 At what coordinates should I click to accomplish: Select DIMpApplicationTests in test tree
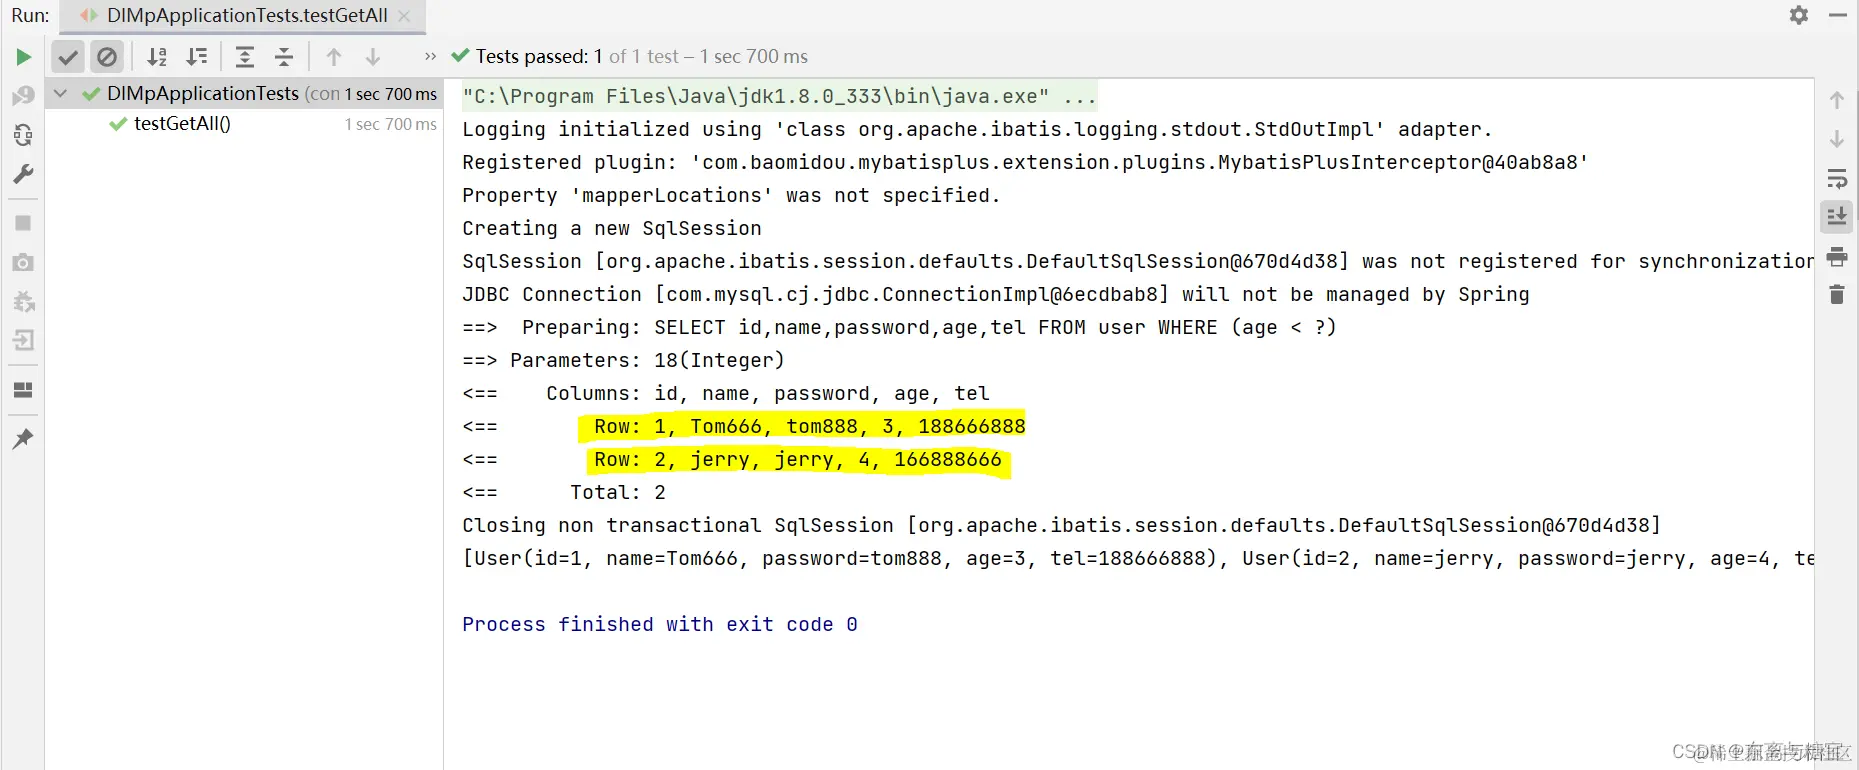(245, 94)
